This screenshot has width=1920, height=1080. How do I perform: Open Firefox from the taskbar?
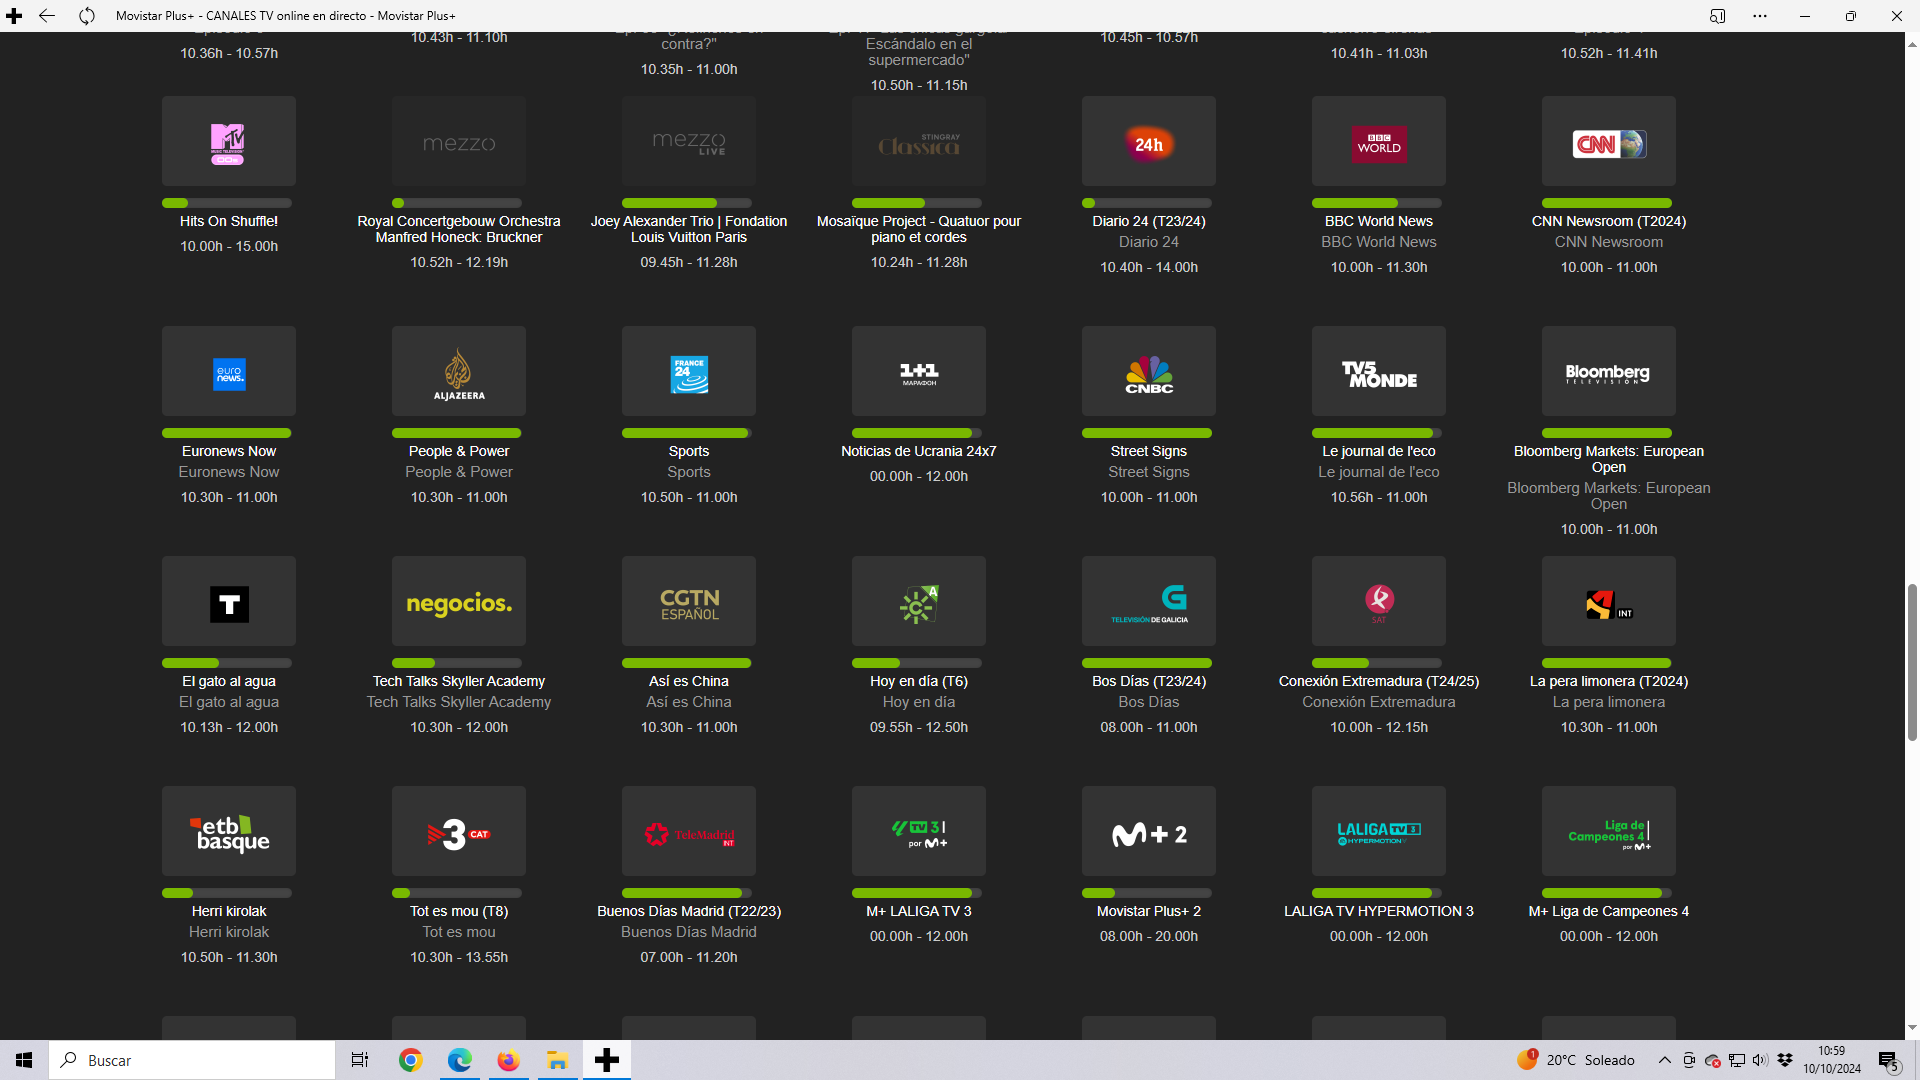(508, 1060)
